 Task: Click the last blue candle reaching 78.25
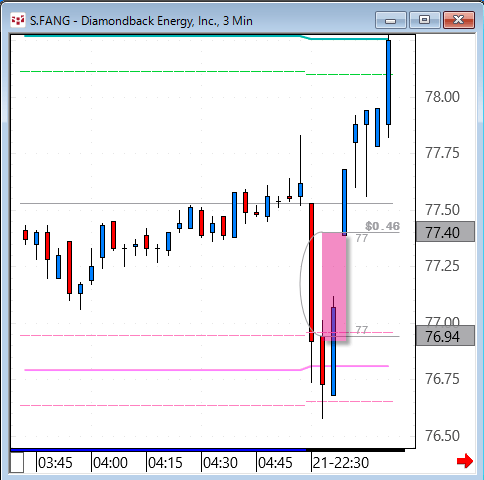point(388,82)
